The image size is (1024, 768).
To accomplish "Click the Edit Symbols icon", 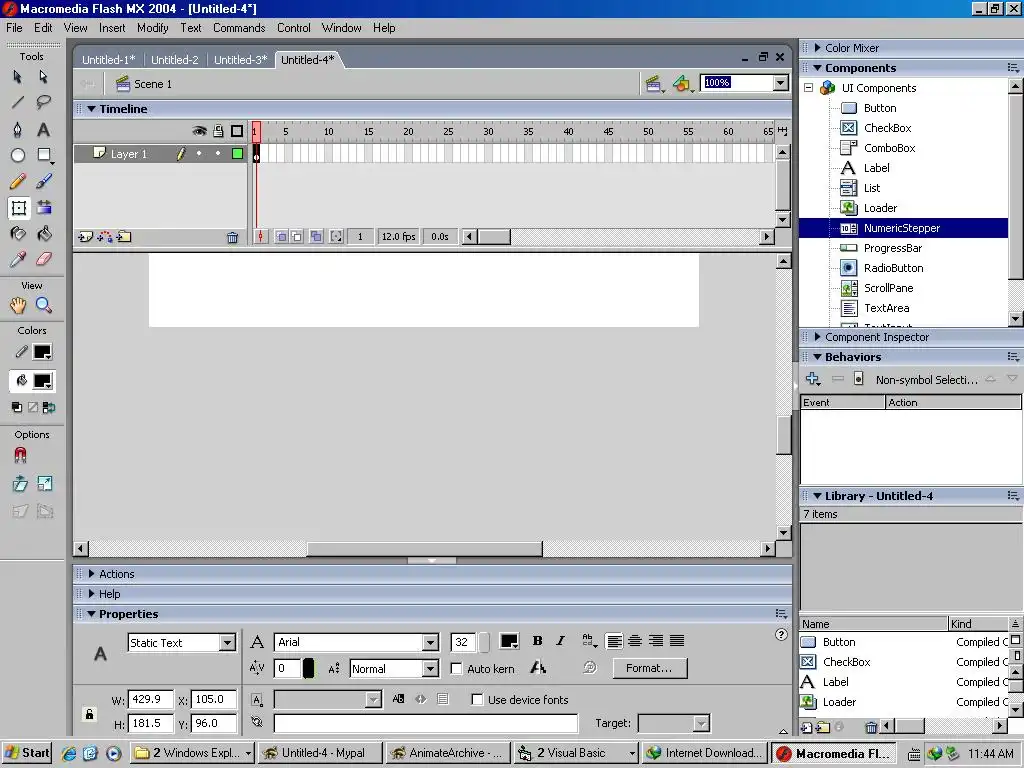I will point(682,84).
